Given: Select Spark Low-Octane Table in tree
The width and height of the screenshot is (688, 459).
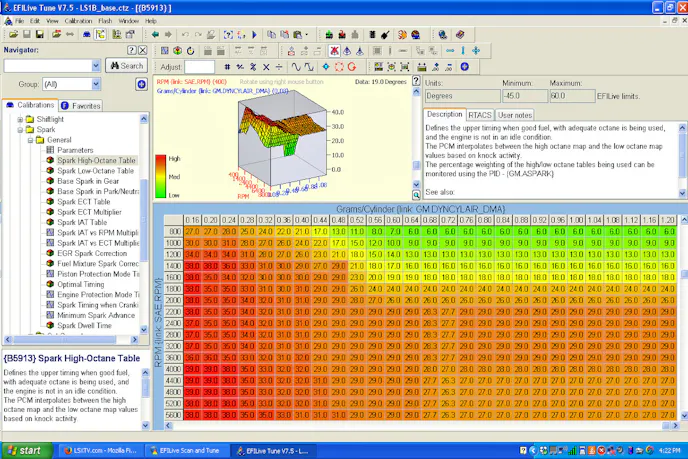Looking at the screenshot, I should click(x=96, y=171).
